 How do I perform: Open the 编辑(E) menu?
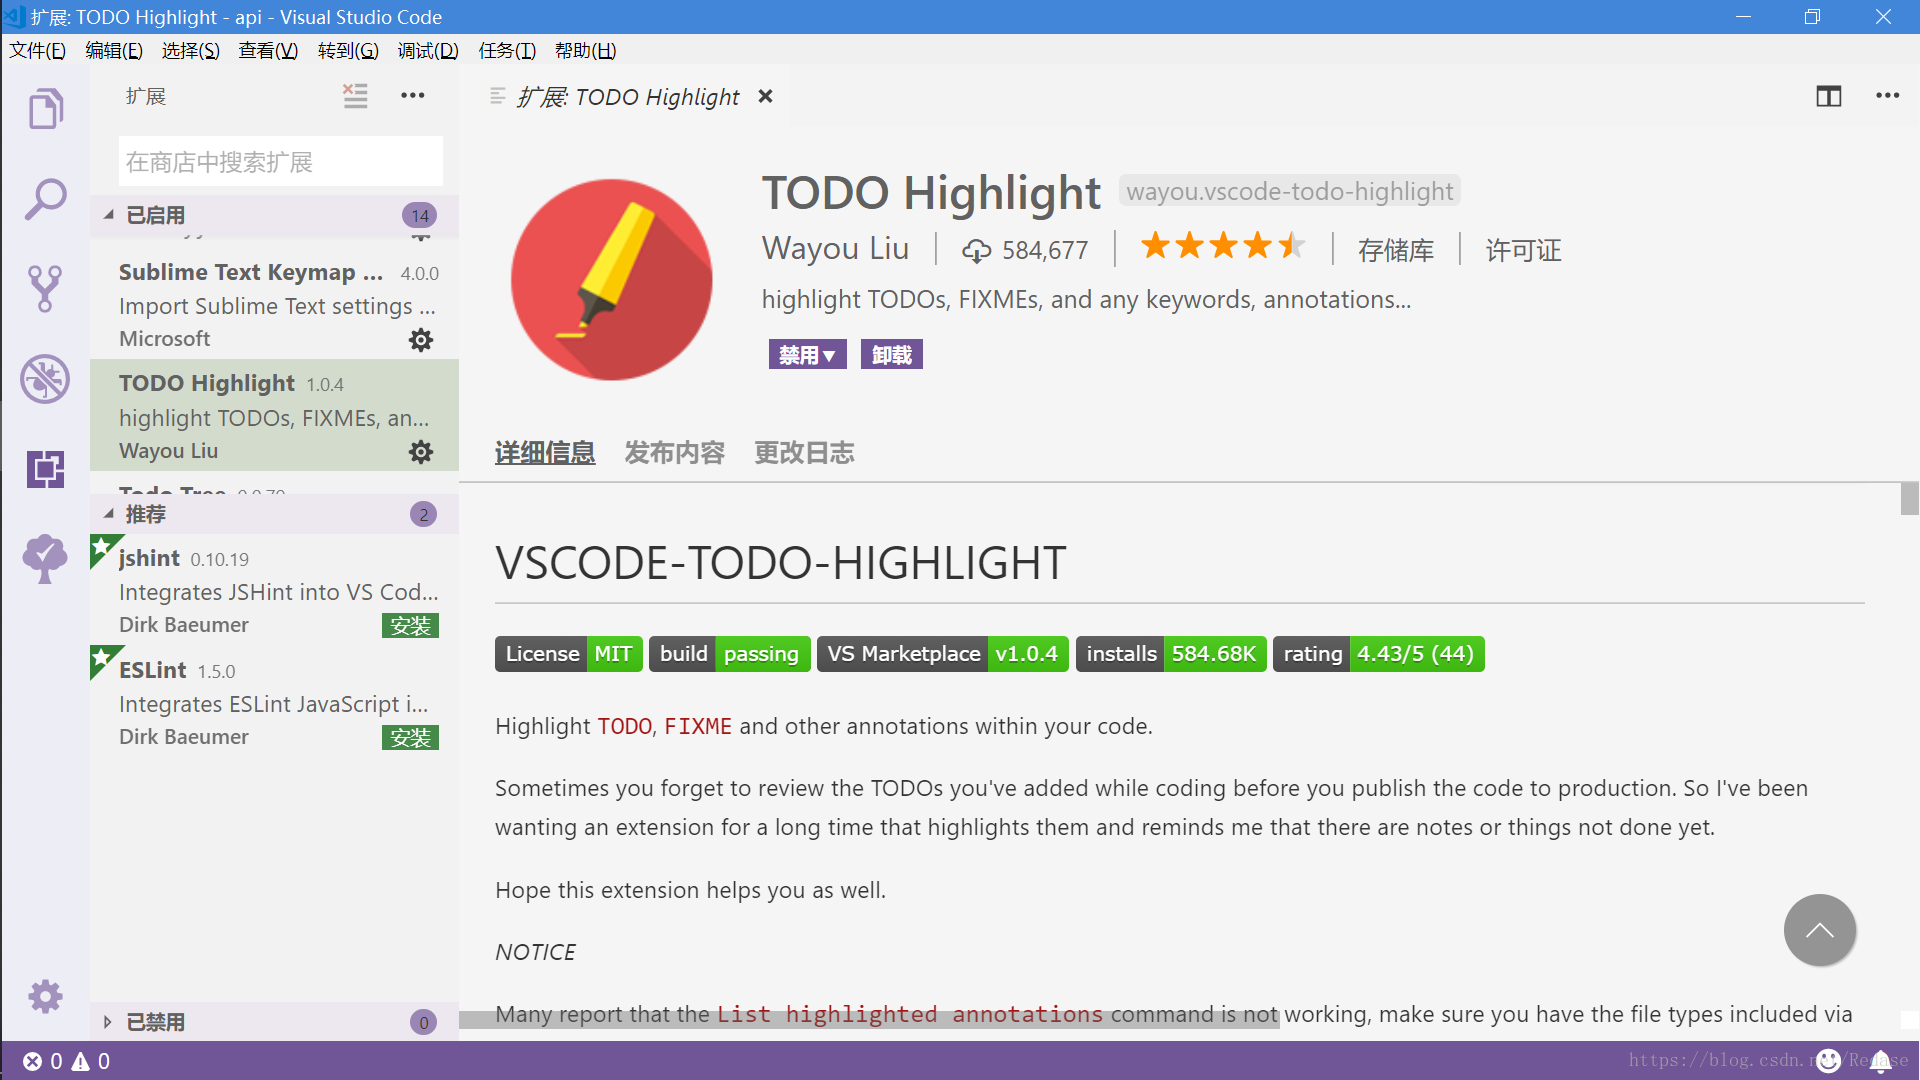(114, 50)
